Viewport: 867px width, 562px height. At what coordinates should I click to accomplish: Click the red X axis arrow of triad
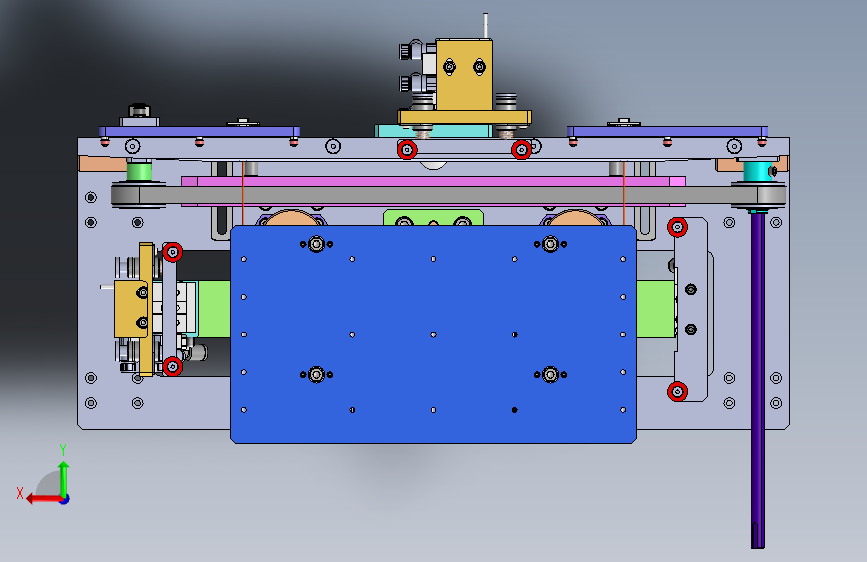[x=43, y=499]
